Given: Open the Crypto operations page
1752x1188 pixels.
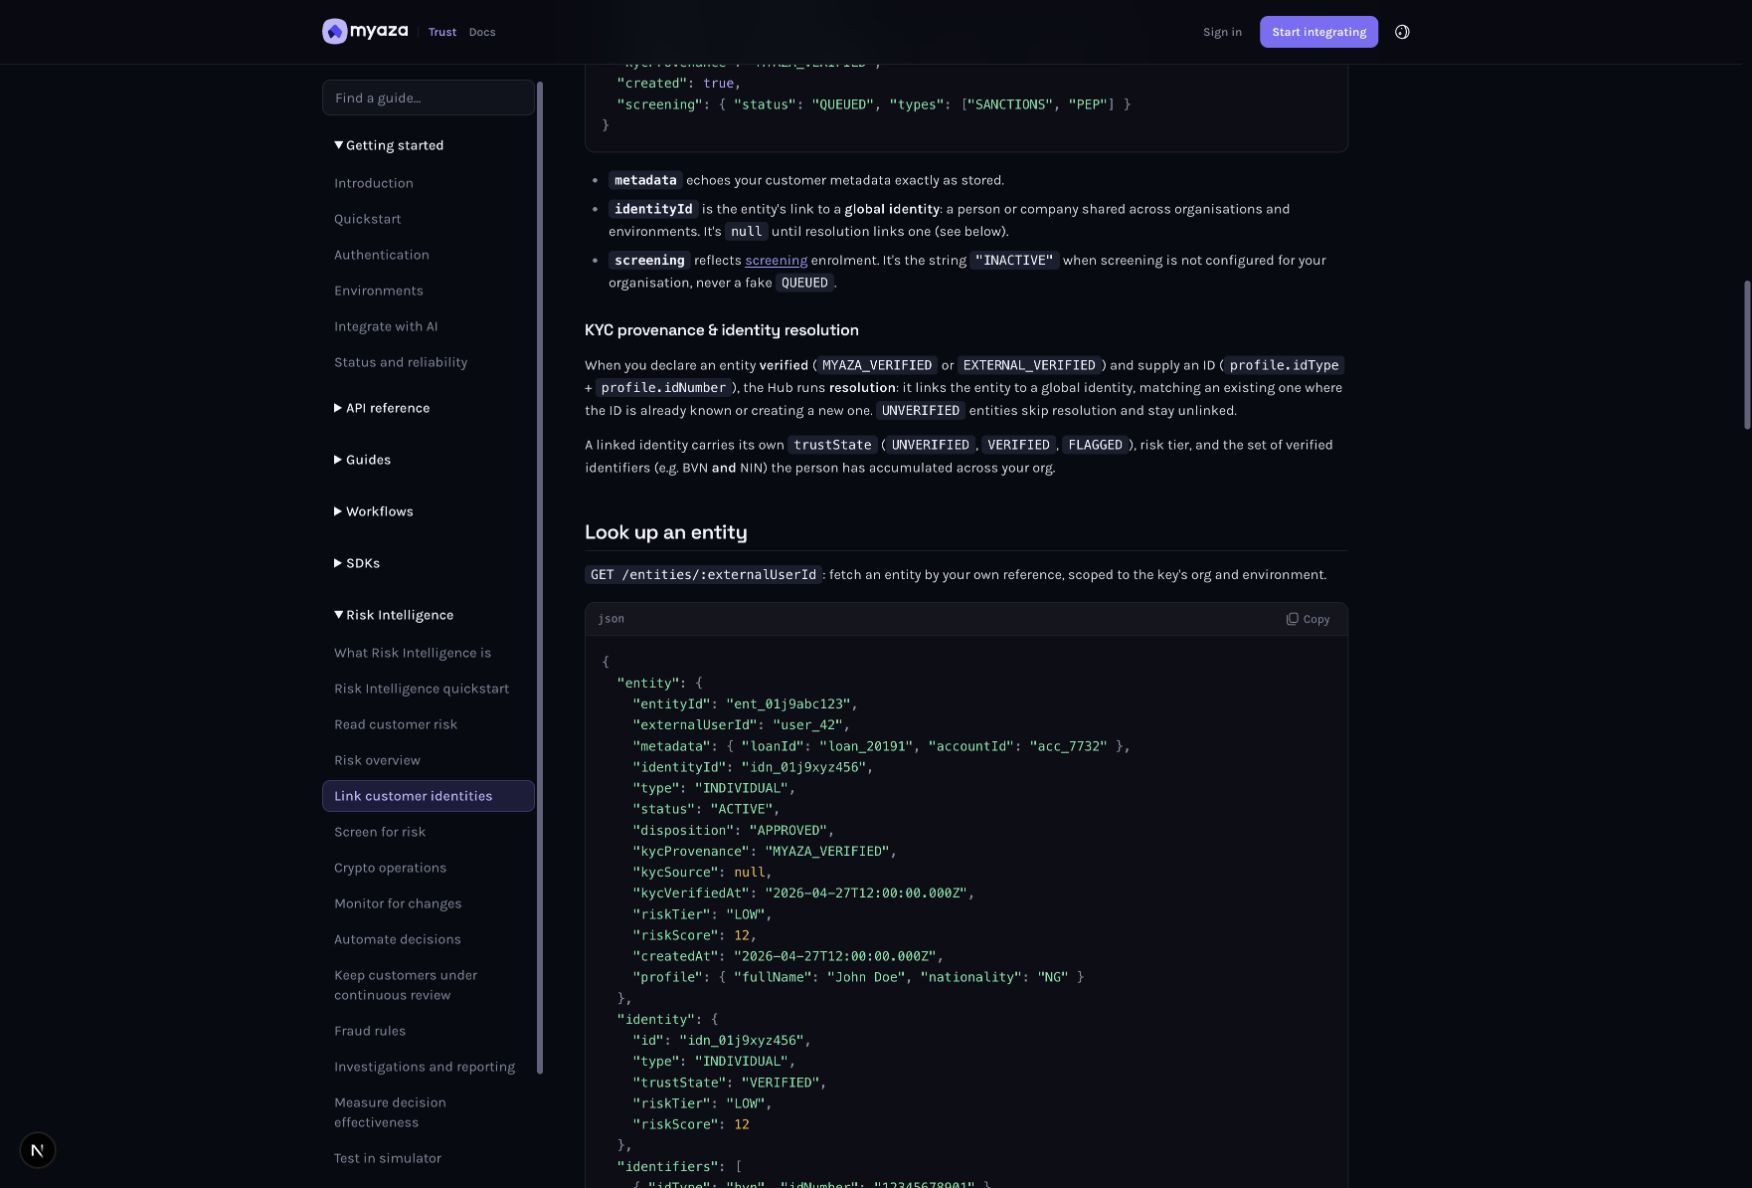Looking at the screenshot, I should (390, 868).
